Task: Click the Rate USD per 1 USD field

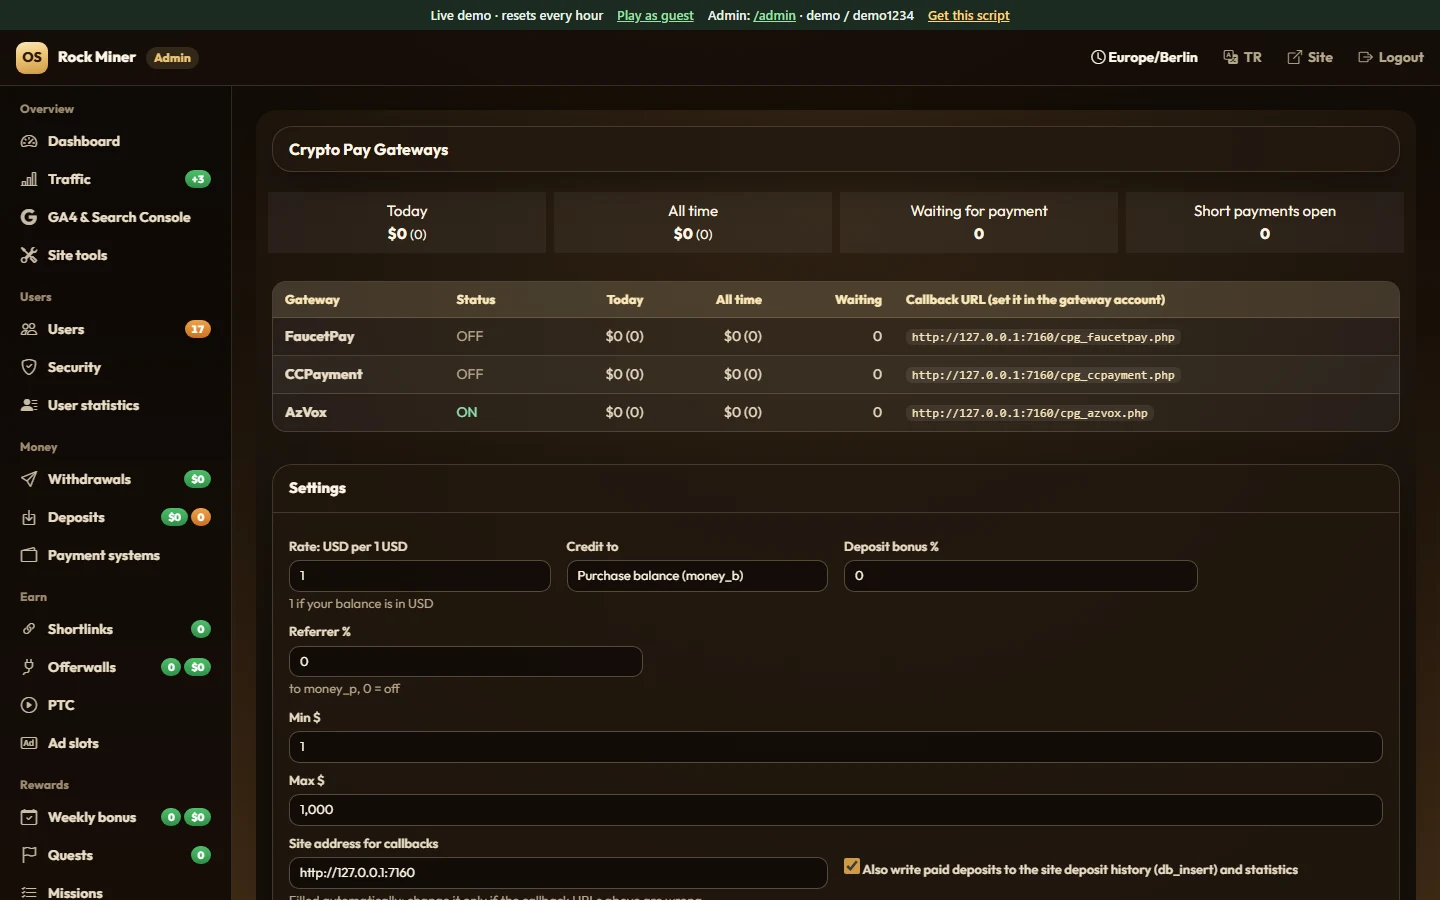Action: 420,576
